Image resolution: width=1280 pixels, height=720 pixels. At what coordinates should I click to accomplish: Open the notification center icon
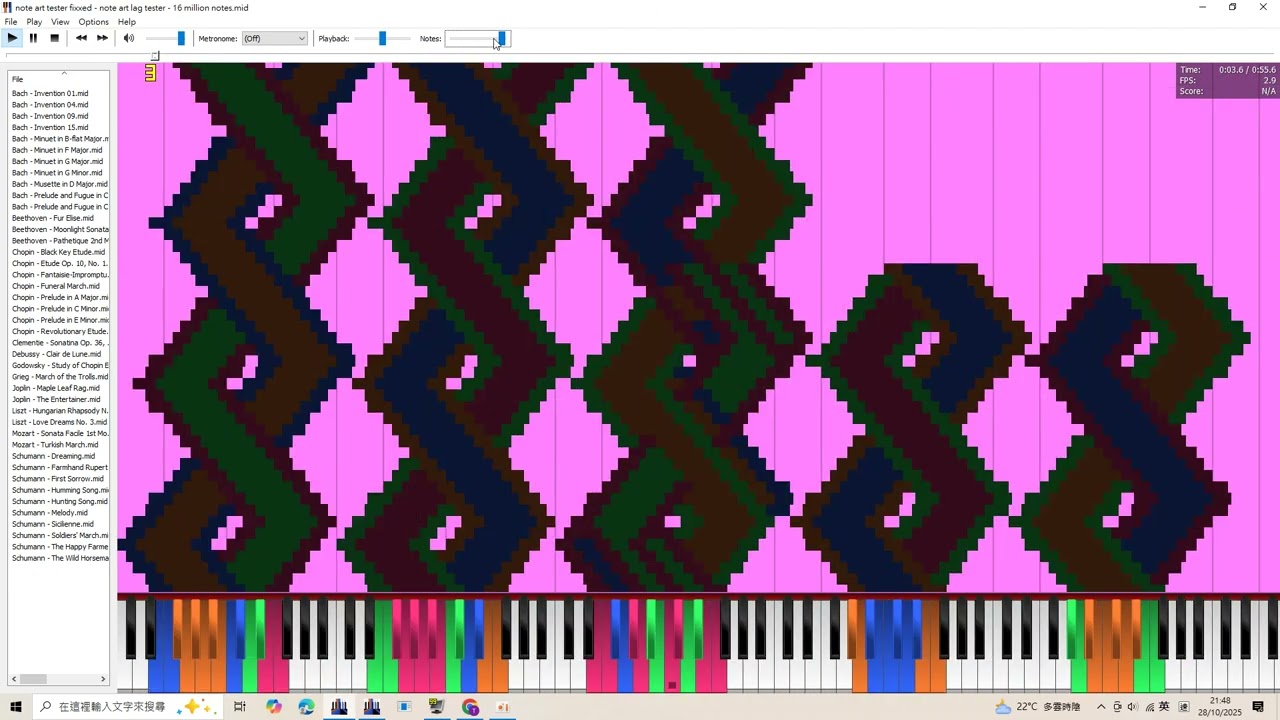pyautogui.click(x=1258, y=707)
